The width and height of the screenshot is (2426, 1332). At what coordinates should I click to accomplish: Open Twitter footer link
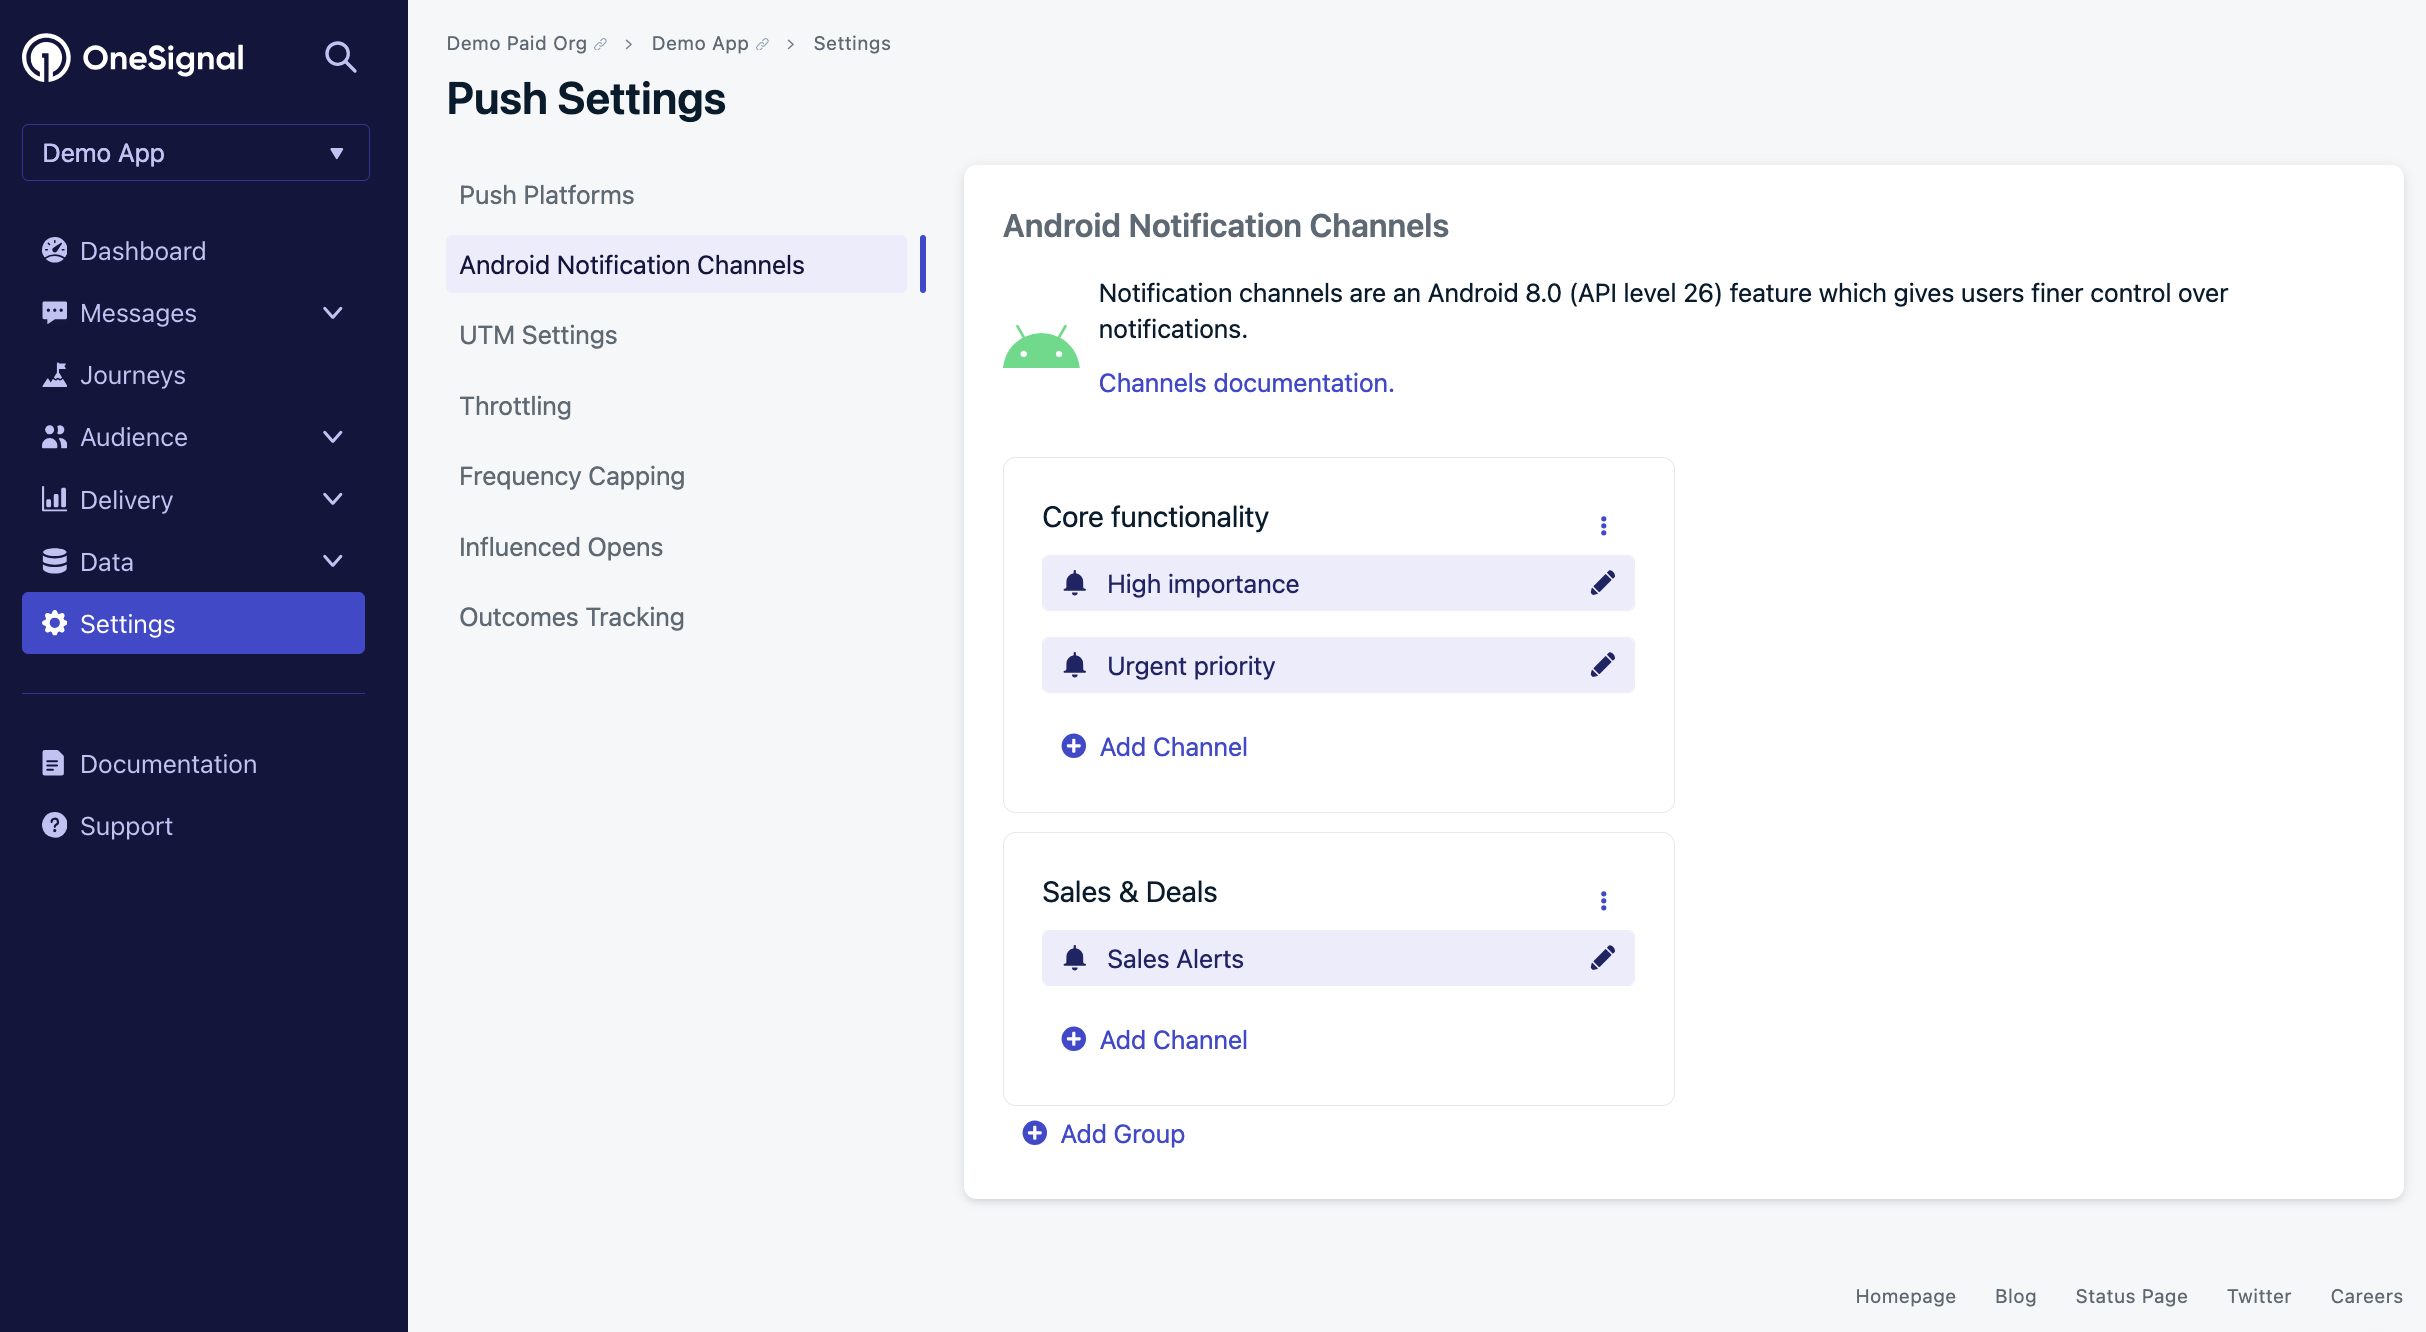[x=2258, y=1296]
